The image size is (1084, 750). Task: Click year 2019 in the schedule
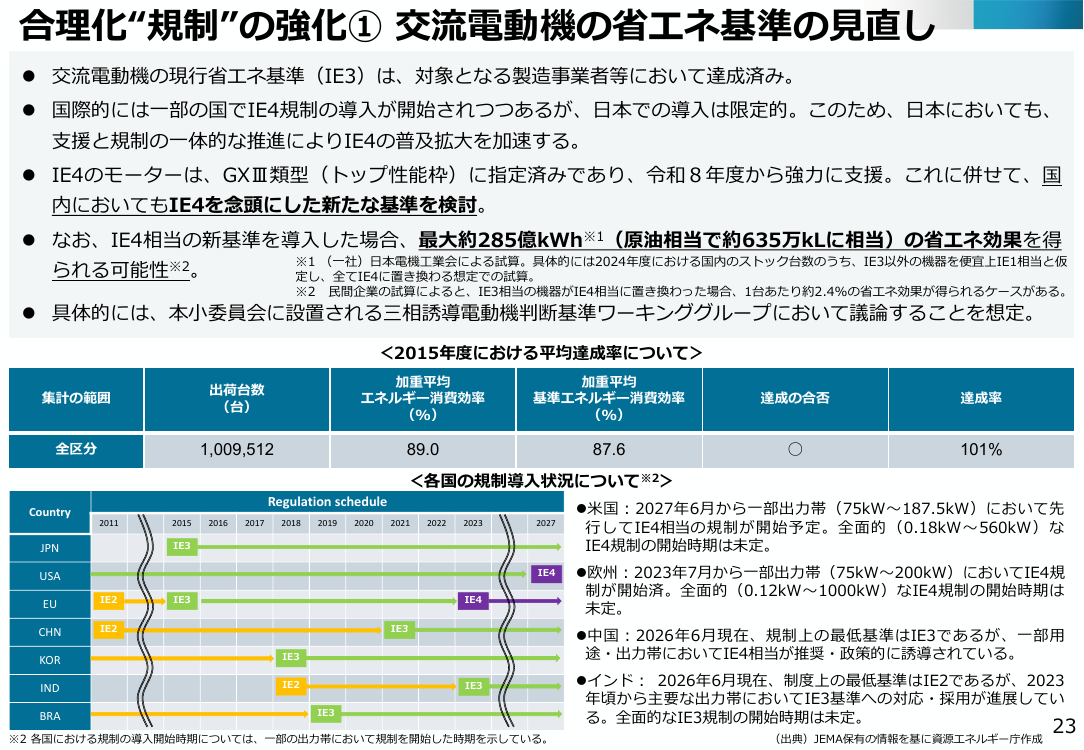[x=327, y=523]
